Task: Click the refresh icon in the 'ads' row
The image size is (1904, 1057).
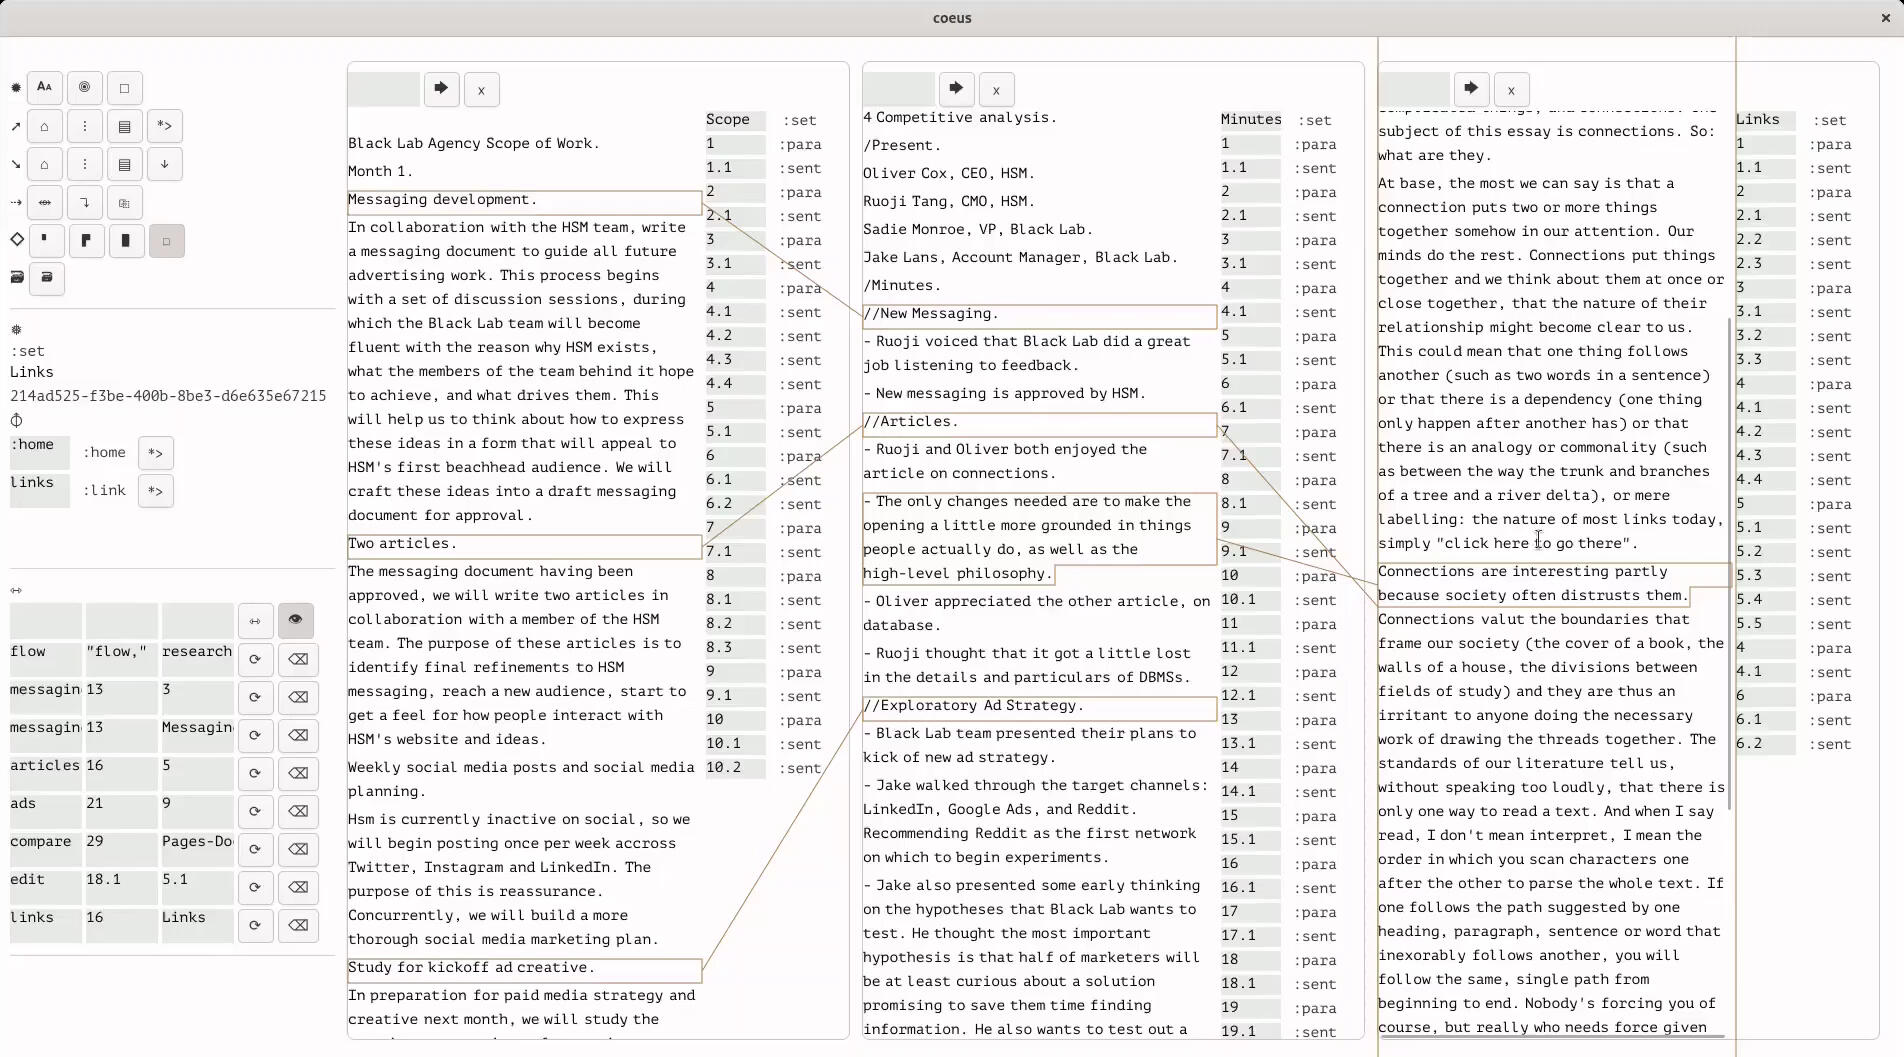Action: [x=256, y=811]
